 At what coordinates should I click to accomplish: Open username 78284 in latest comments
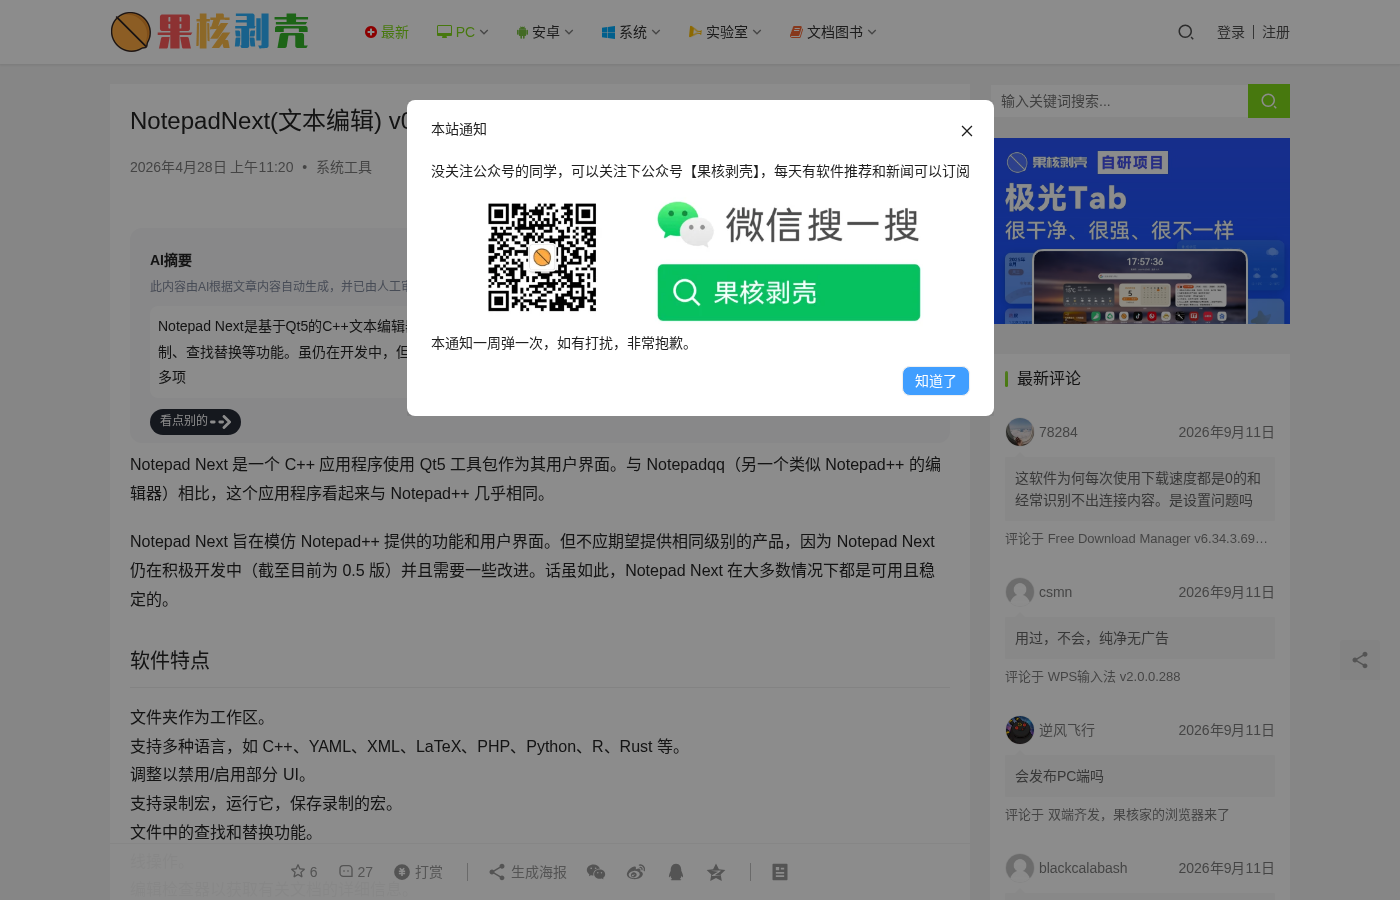pyautogui.click(x=1058, y=432)
